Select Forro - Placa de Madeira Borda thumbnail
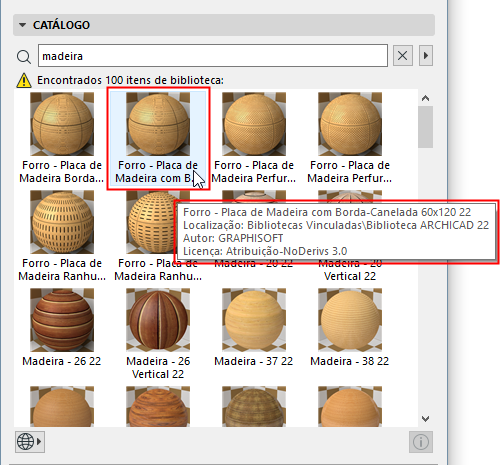This screenshot has width=500, height=465. pyautogui.click(x=62, y=138)
